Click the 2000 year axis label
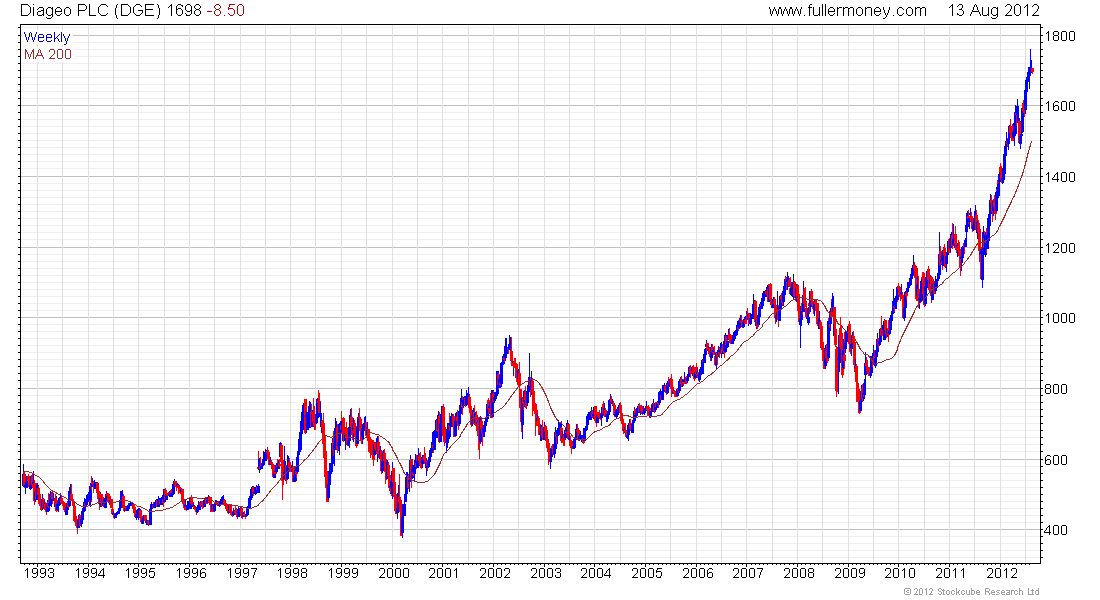The image size is (1100, 600). pyautogui.click(x=394, y=573)
